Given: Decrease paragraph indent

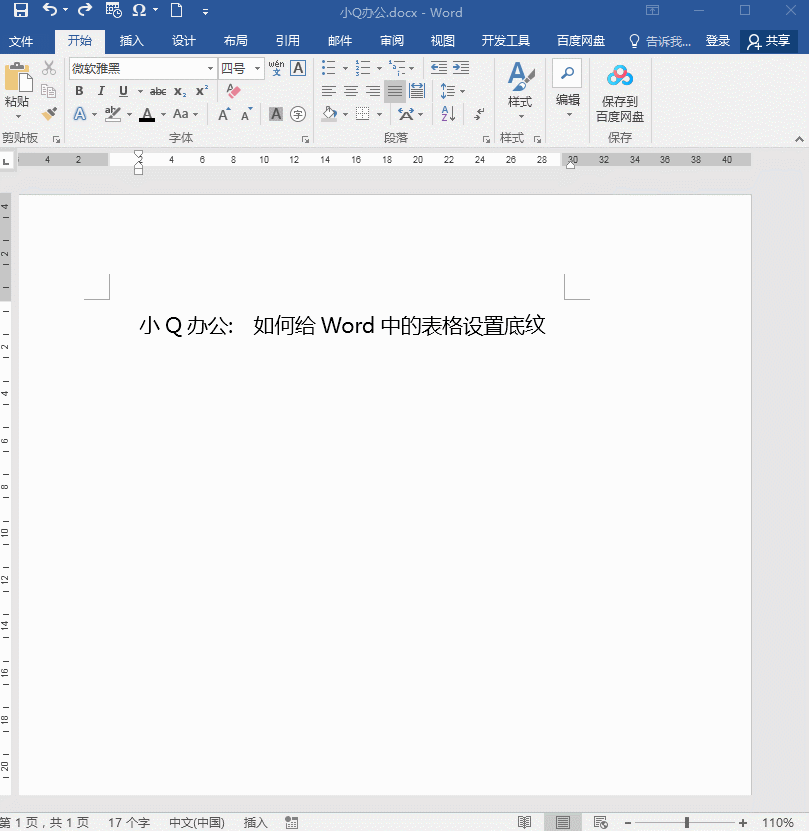Looking at the screenshot, I should tap(438, 68).
